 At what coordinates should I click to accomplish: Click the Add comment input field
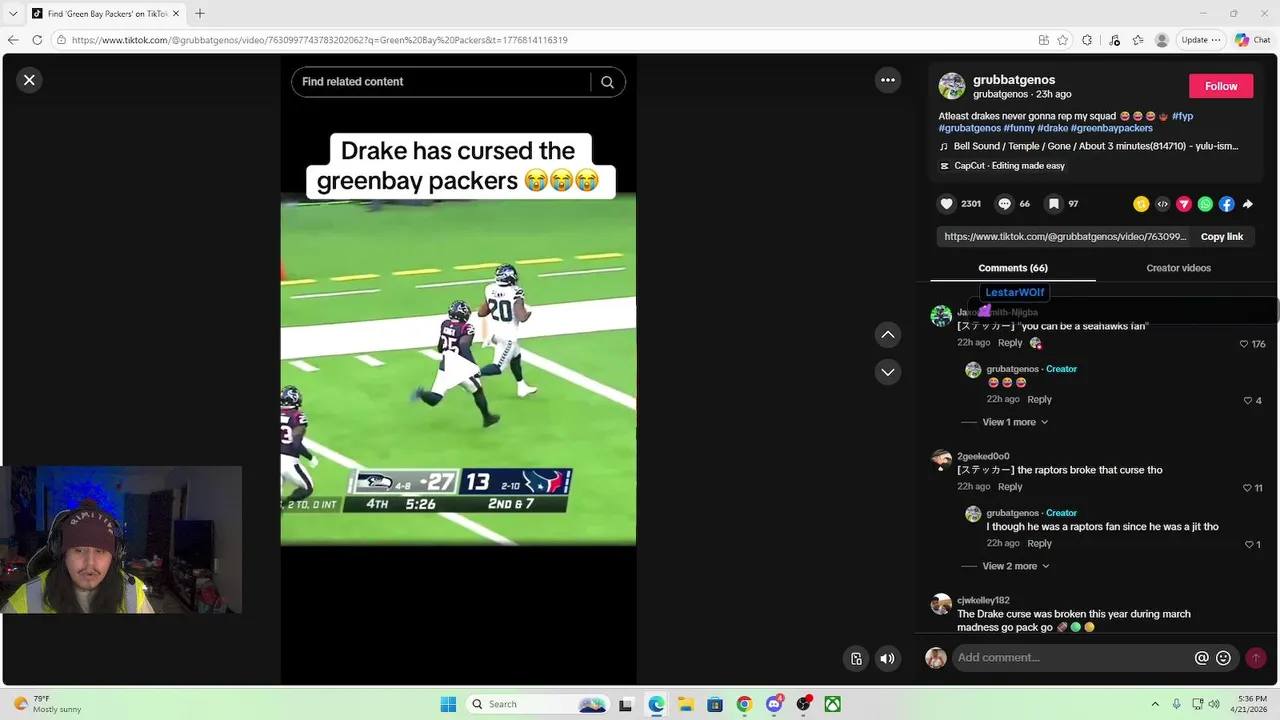coord(1070,658)
